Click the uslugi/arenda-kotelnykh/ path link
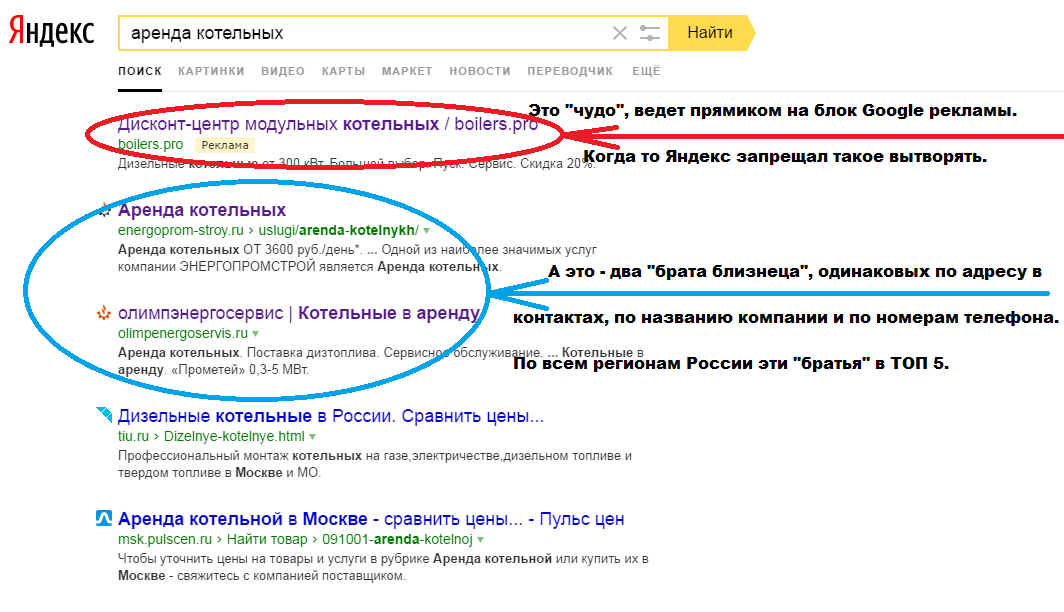Screen dimensions: 1064x612 pos(339,231)
